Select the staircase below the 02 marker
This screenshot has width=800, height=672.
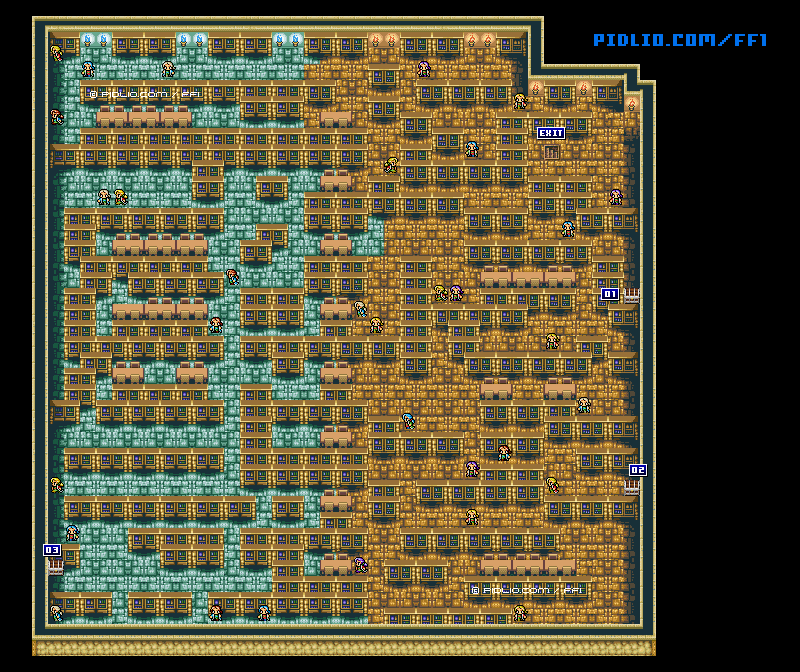point(631,487)
